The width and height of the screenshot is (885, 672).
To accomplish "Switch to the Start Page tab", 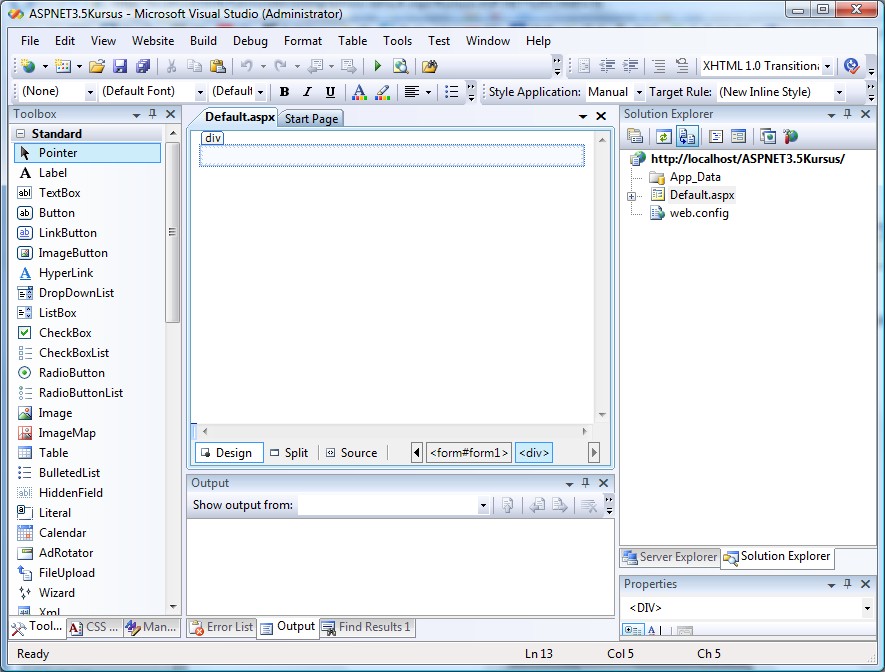I will pos(311,118).
